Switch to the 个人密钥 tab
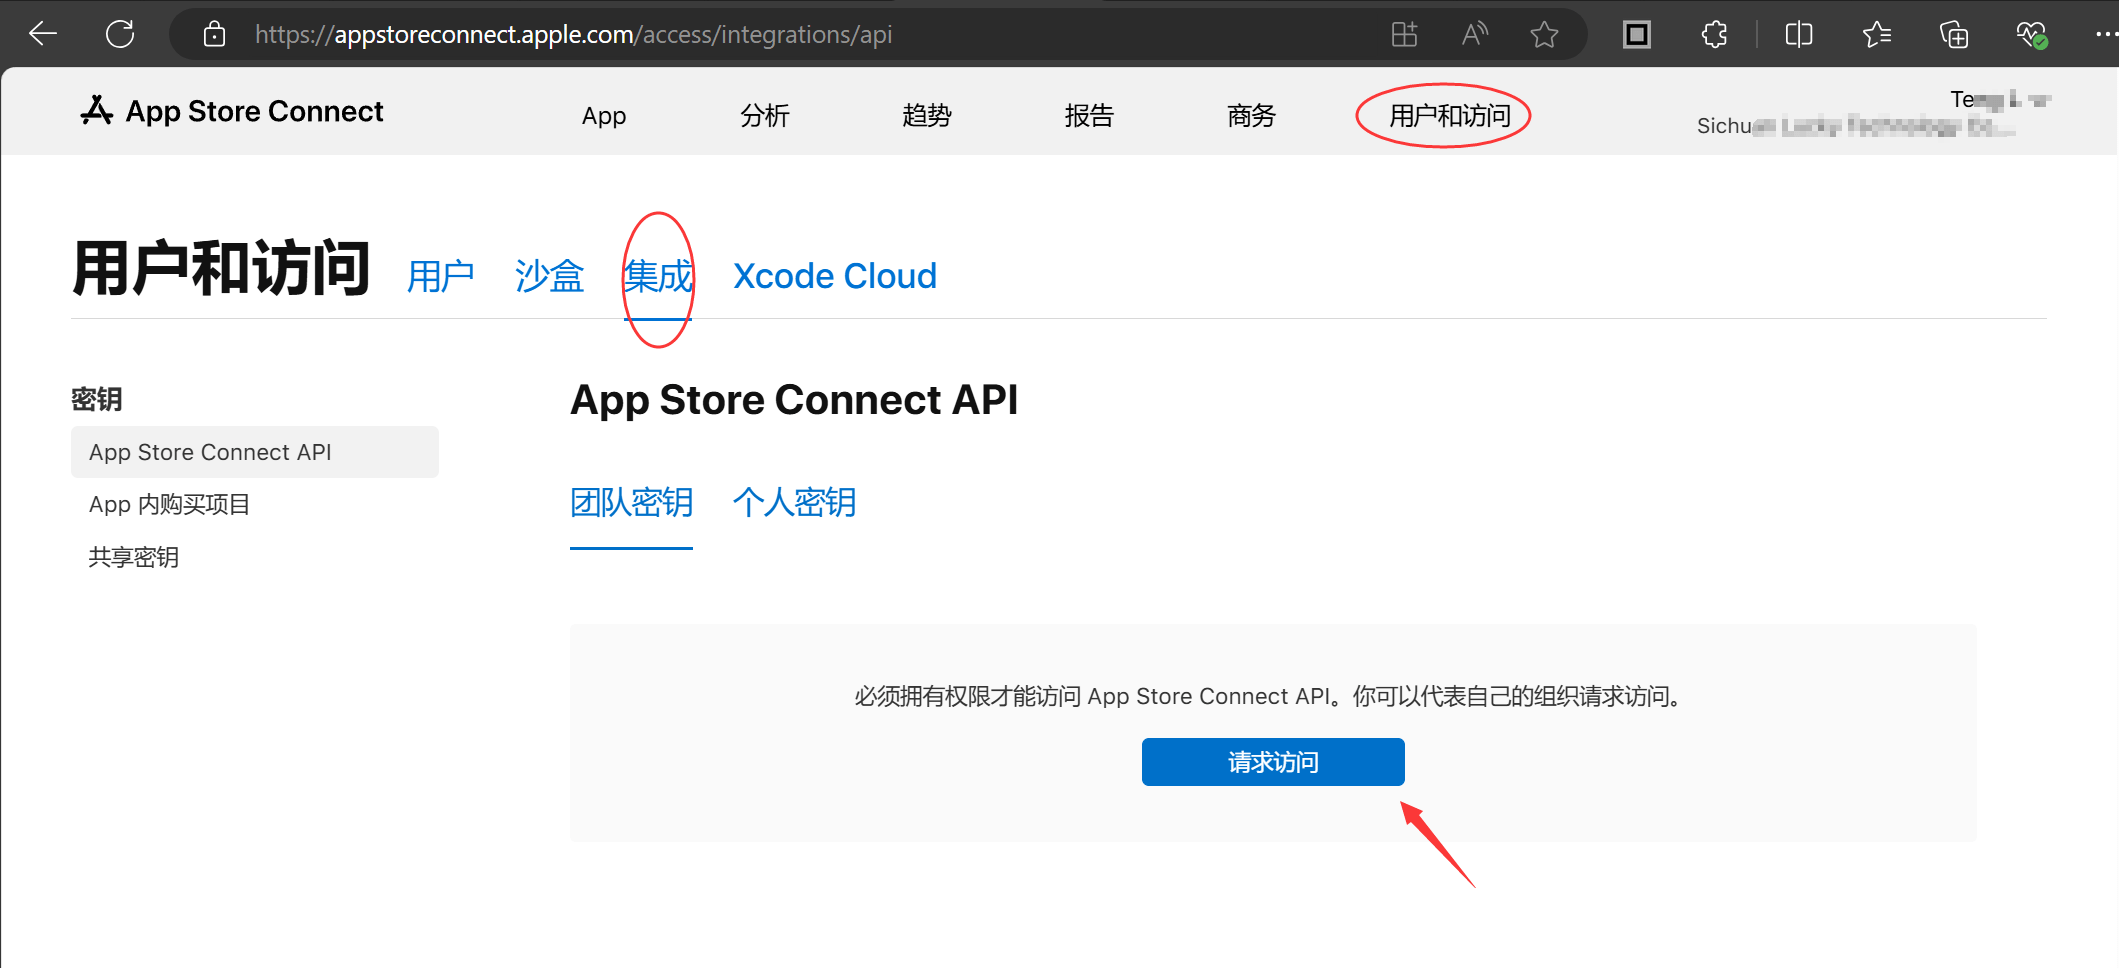Screen dimensions: 2119x968 tap(794, 502)
